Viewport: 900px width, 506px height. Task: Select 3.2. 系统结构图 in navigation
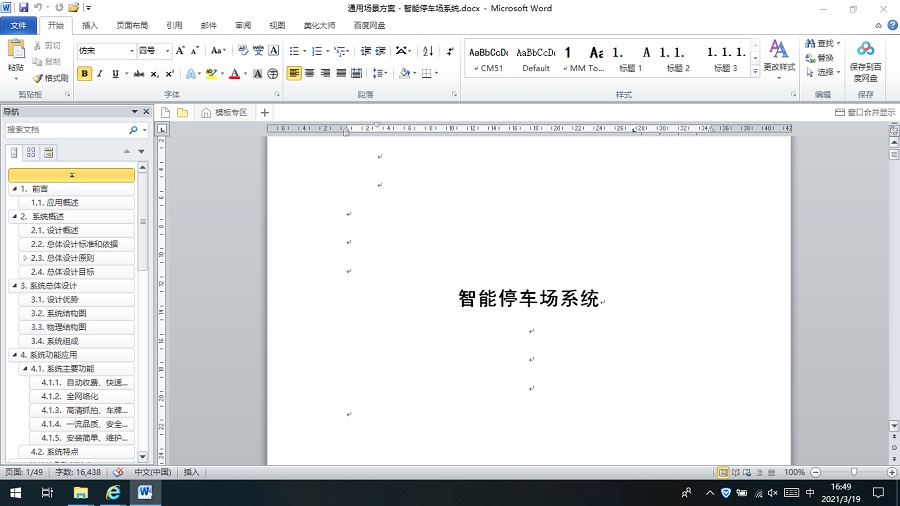coord(76,313)
